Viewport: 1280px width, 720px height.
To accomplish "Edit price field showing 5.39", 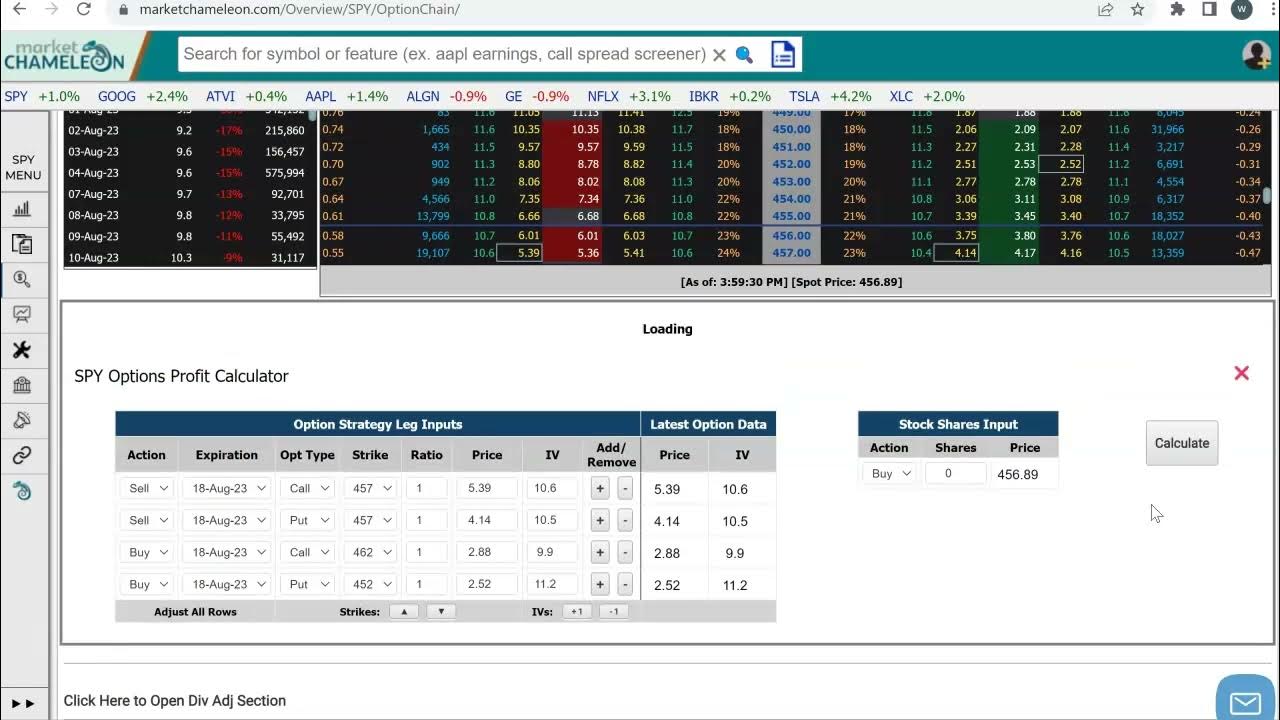I will (487, 488).
